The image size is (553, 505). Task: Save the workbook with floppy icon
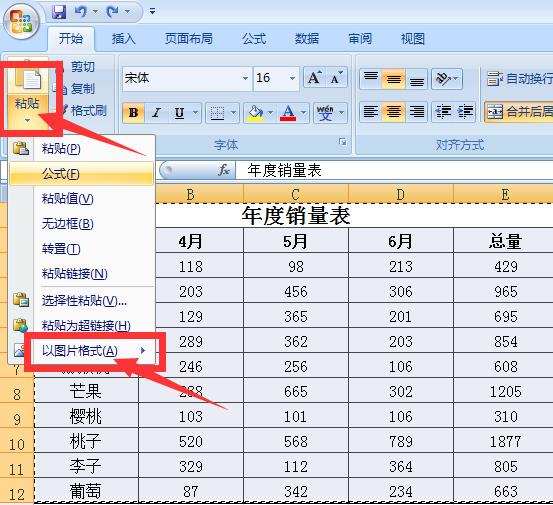pos(59,12)
